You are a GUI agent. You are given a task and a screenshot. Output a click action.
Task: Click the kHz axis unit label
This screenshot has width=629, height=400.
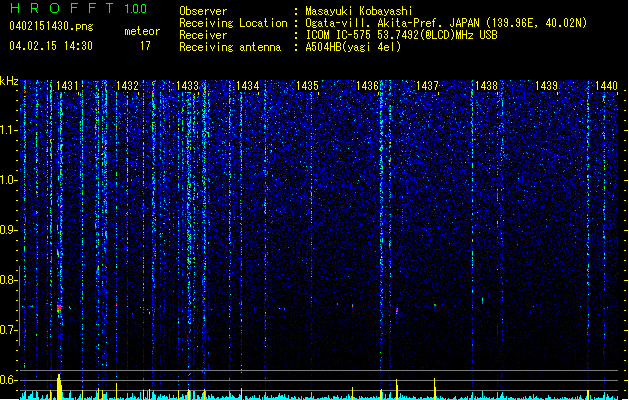tap(9, 81)
